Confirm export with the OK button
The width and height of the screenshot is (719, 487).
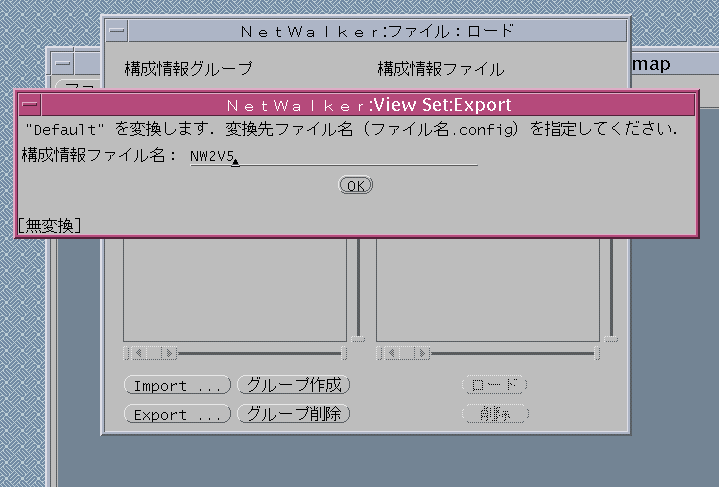355,185
